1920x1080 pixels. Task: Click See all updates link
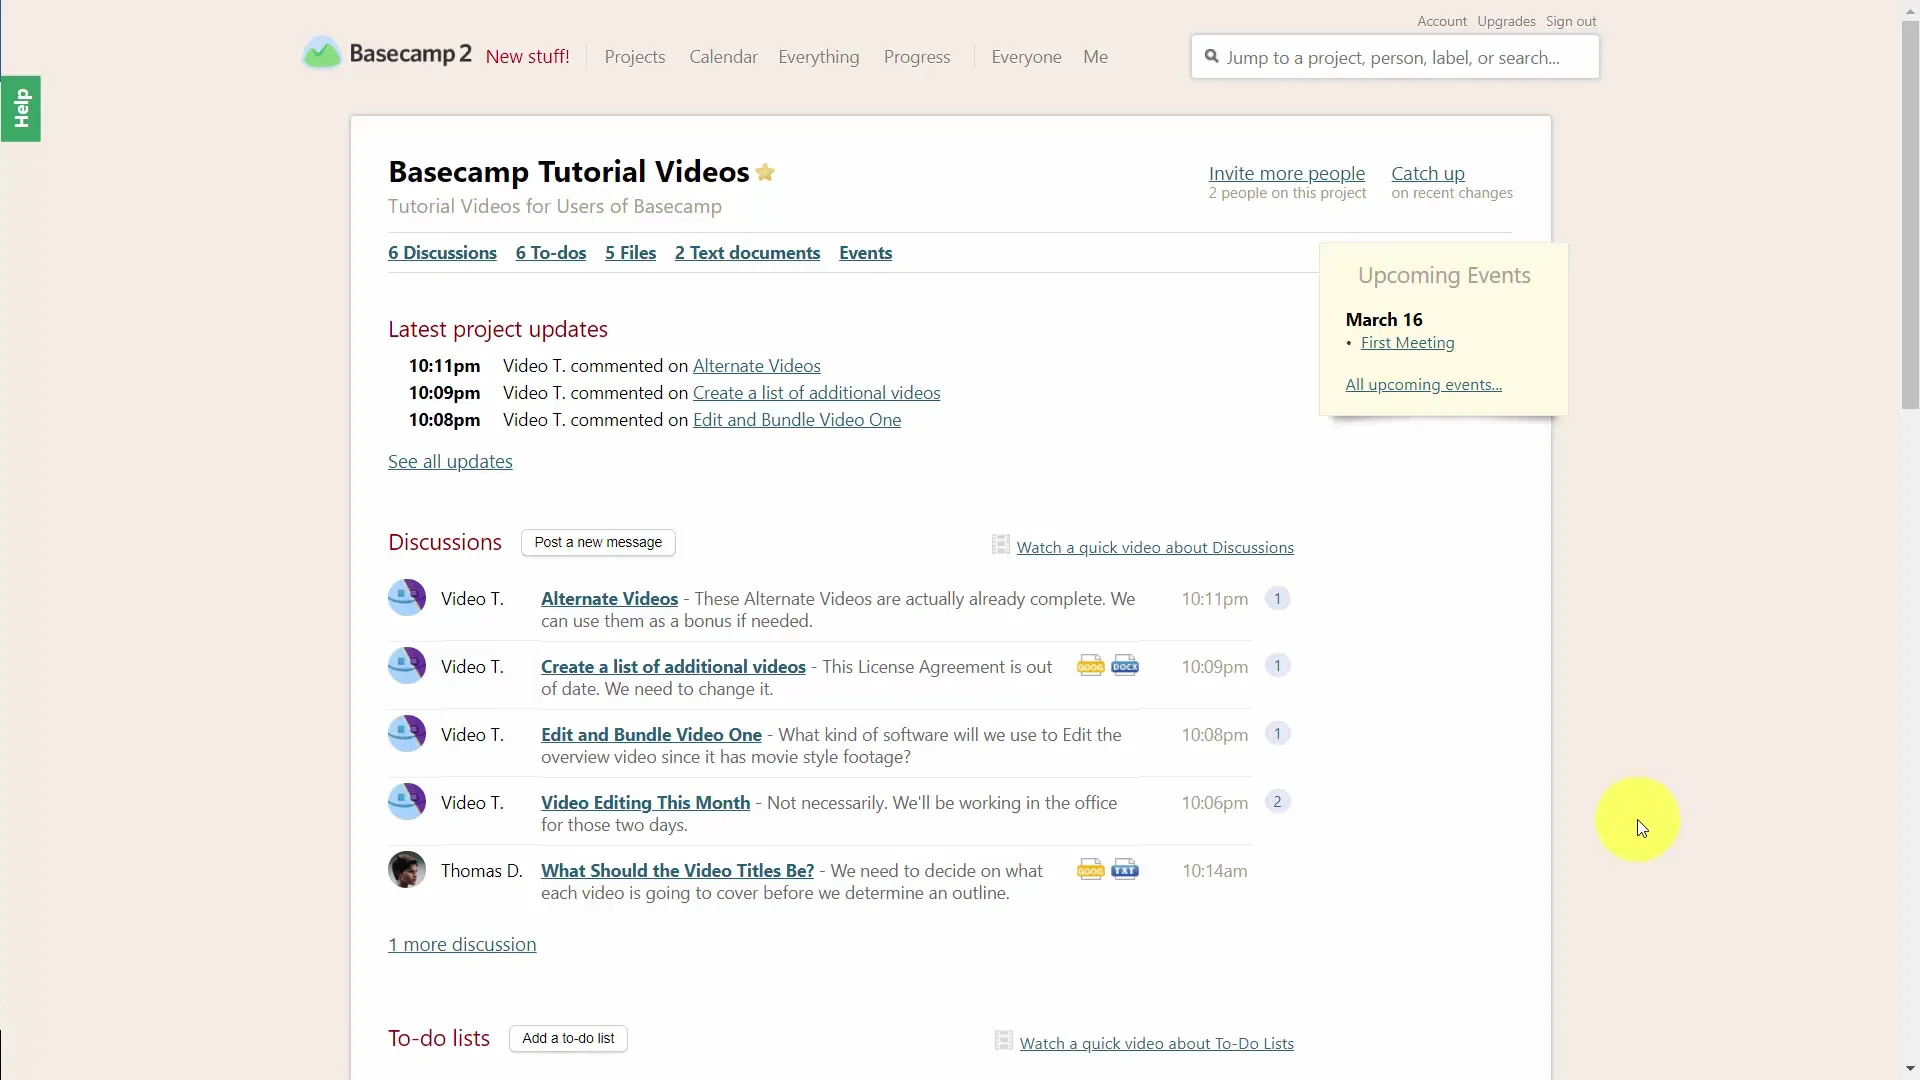[450, 462]
